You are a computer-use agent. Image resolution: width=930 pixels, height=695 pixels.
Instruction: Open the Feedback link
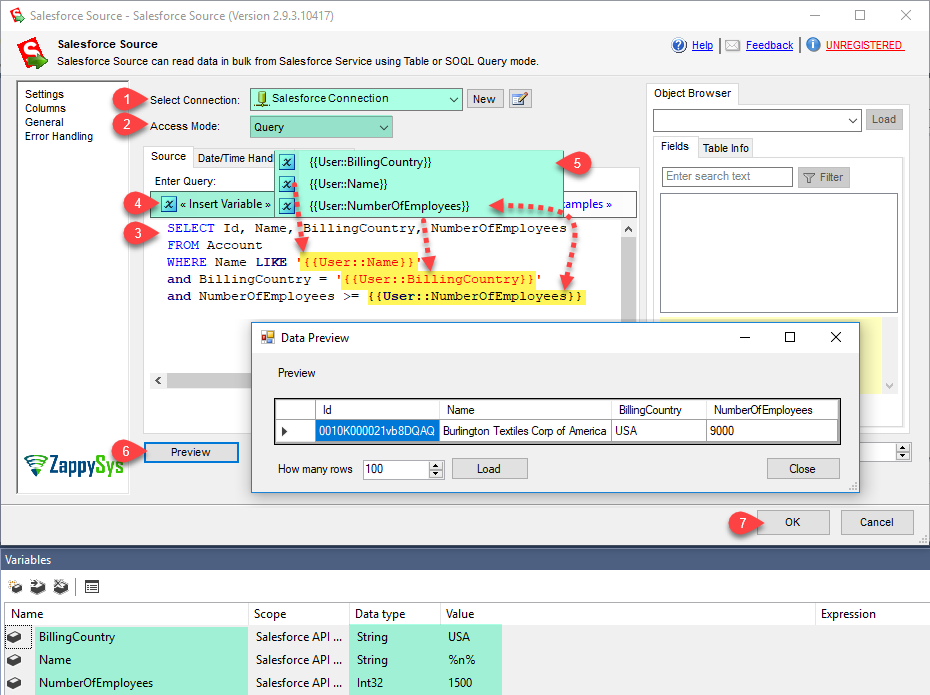click(769, 45)
